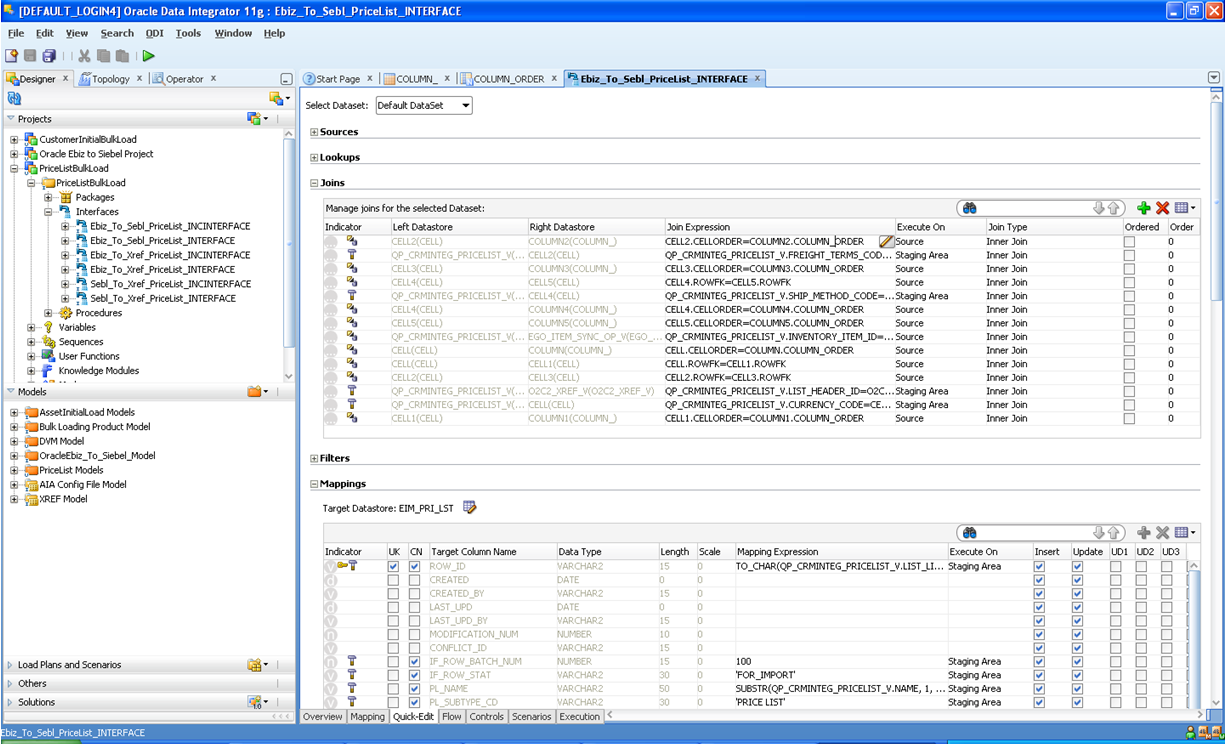Click the Target Column Name column header
Image resolution: width=1227 pixels, height=744 pixels.
pyautogui.click(x=491, y=552)
